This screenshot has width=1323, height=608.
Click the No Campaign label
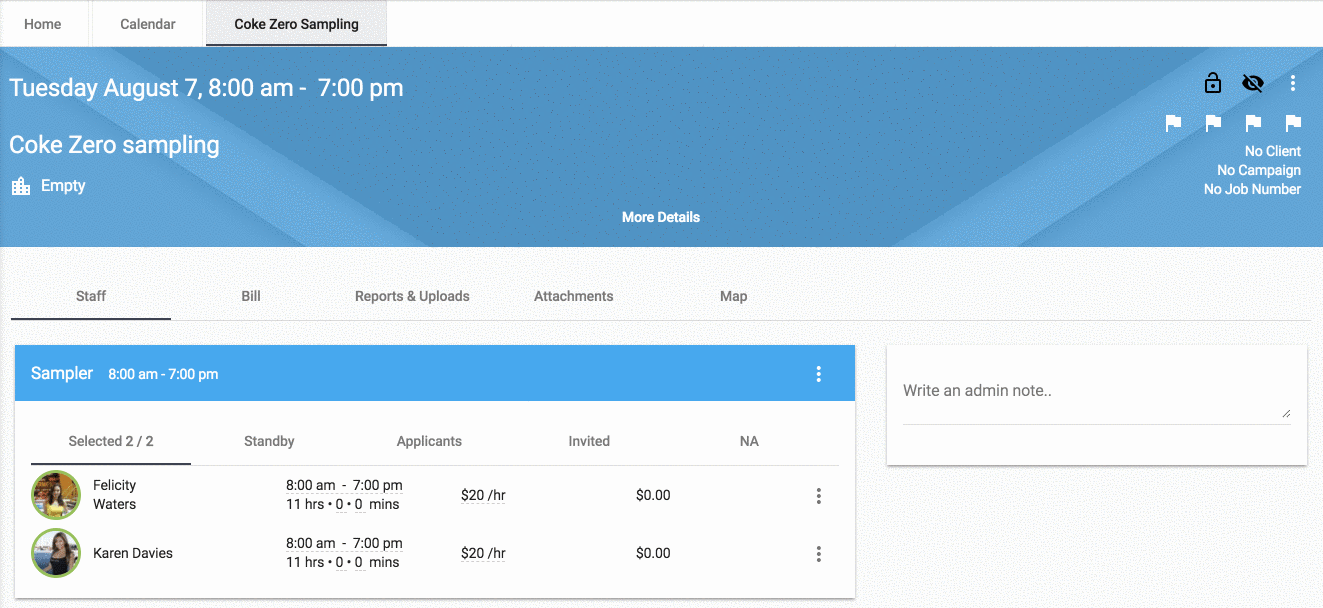coord(1259,170)
